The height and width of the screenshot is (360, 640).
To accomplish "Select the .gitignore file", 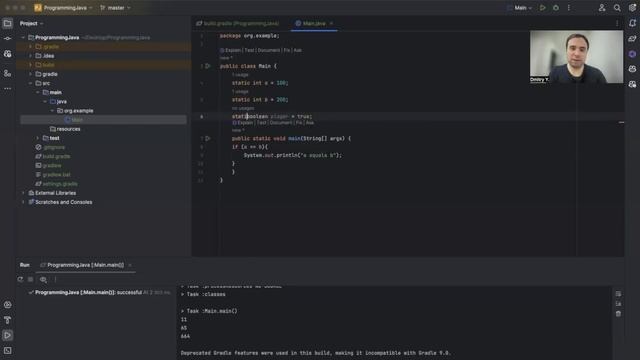I will click(x=51, y=147).
